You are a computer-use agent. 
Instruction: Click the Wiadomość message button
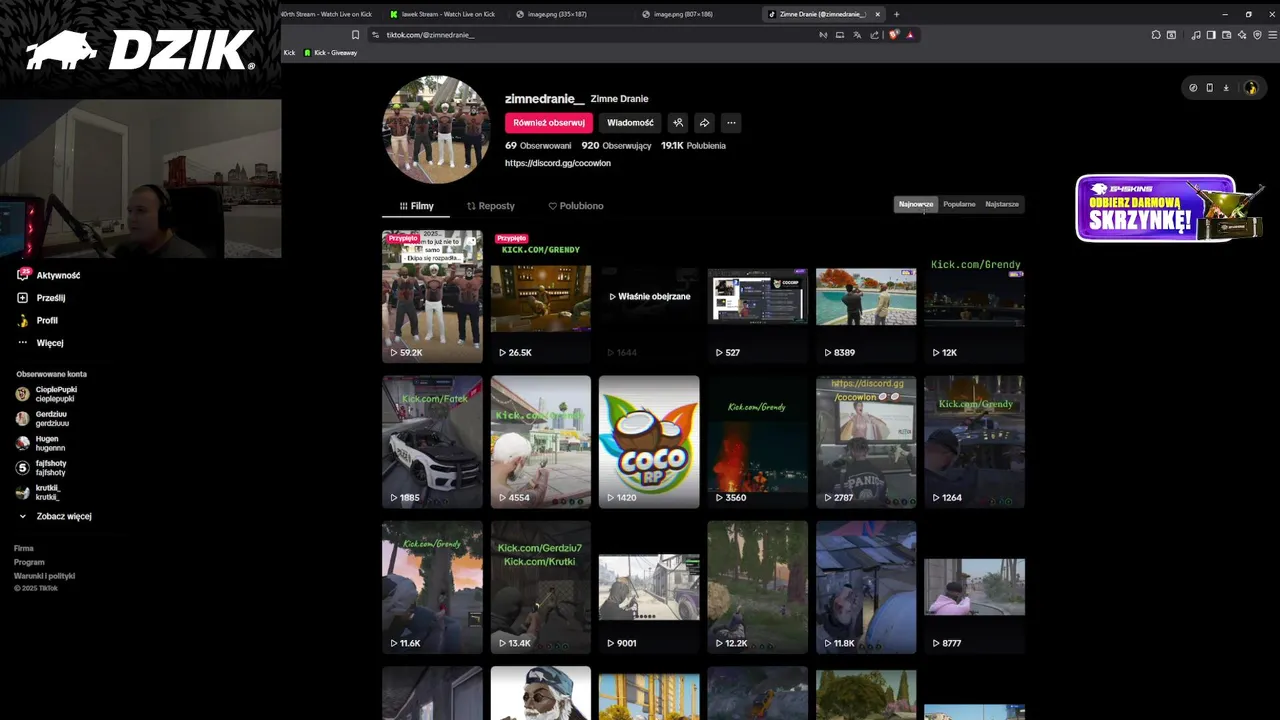[x=630, y=123]
